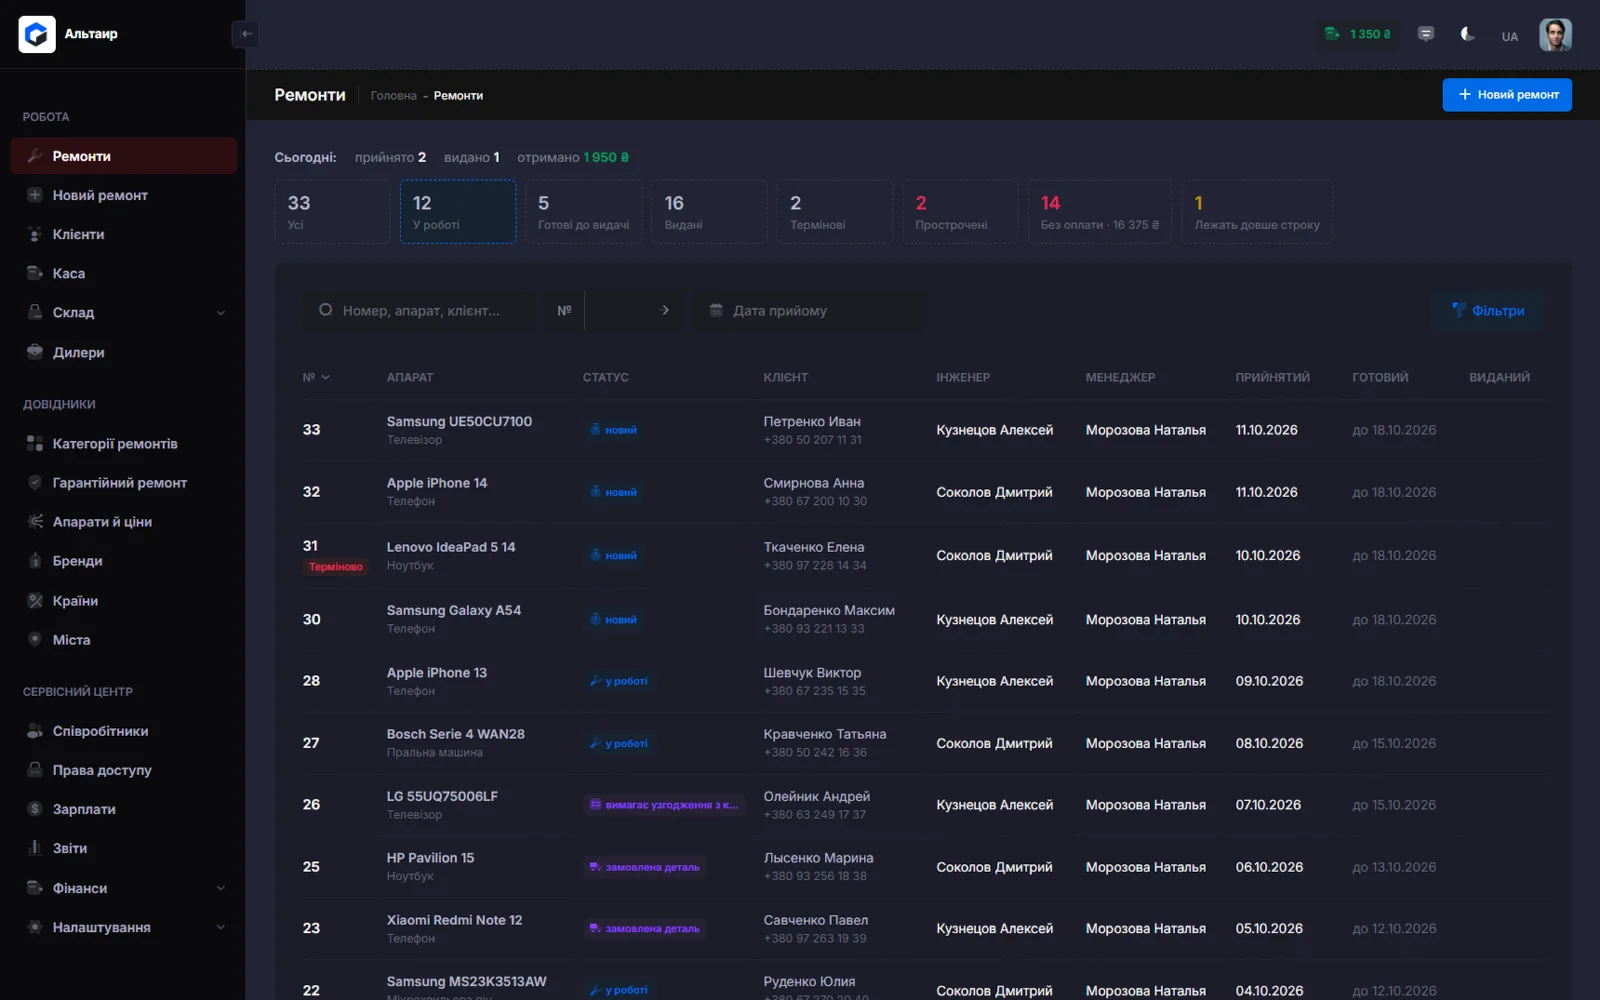Create a repair with Новий ремонт button

tap(1507, 95)
